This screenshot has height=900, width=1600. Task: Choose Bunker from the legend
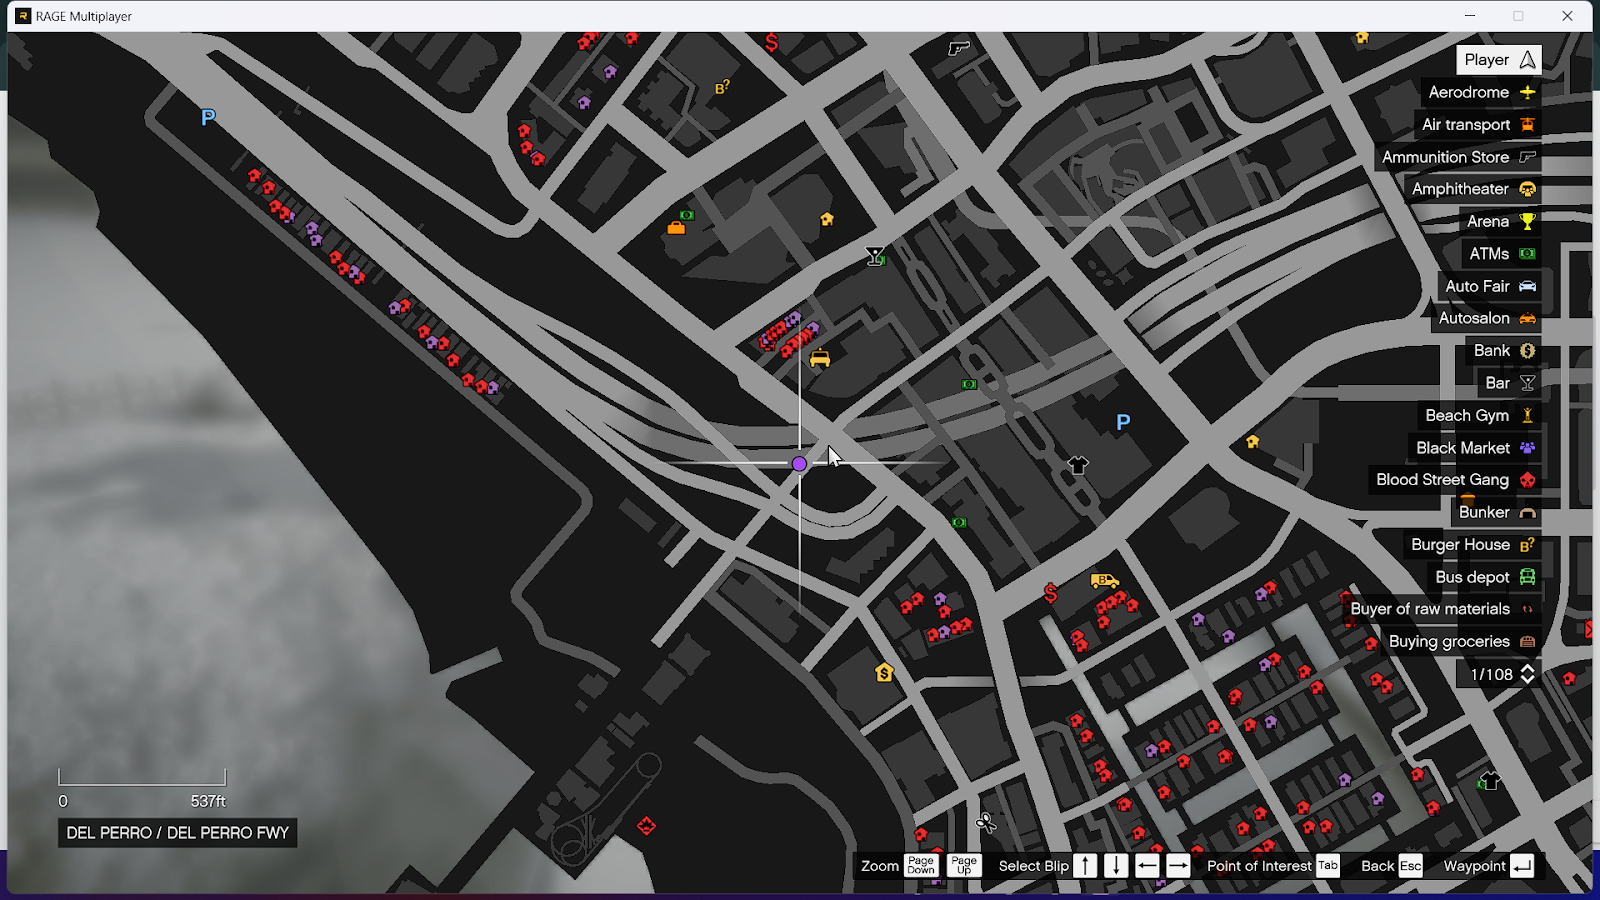[1496, 512]
